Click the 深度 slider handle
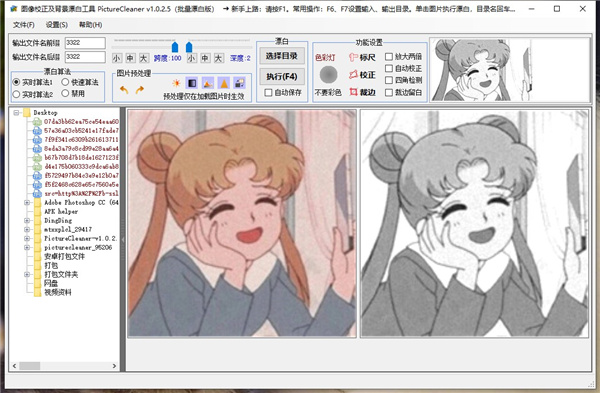The image size is (600, 393). pyautogui.click(x=189, y=47)
